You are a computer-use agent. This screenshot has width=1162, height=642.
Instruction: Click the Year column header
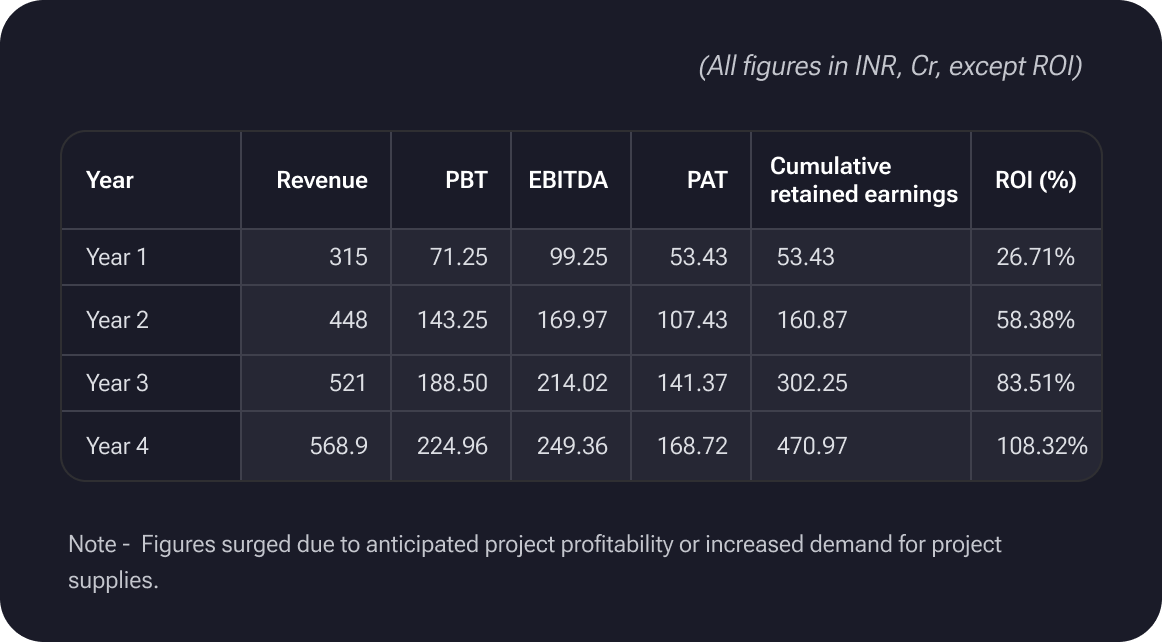(x=110, y=180)
